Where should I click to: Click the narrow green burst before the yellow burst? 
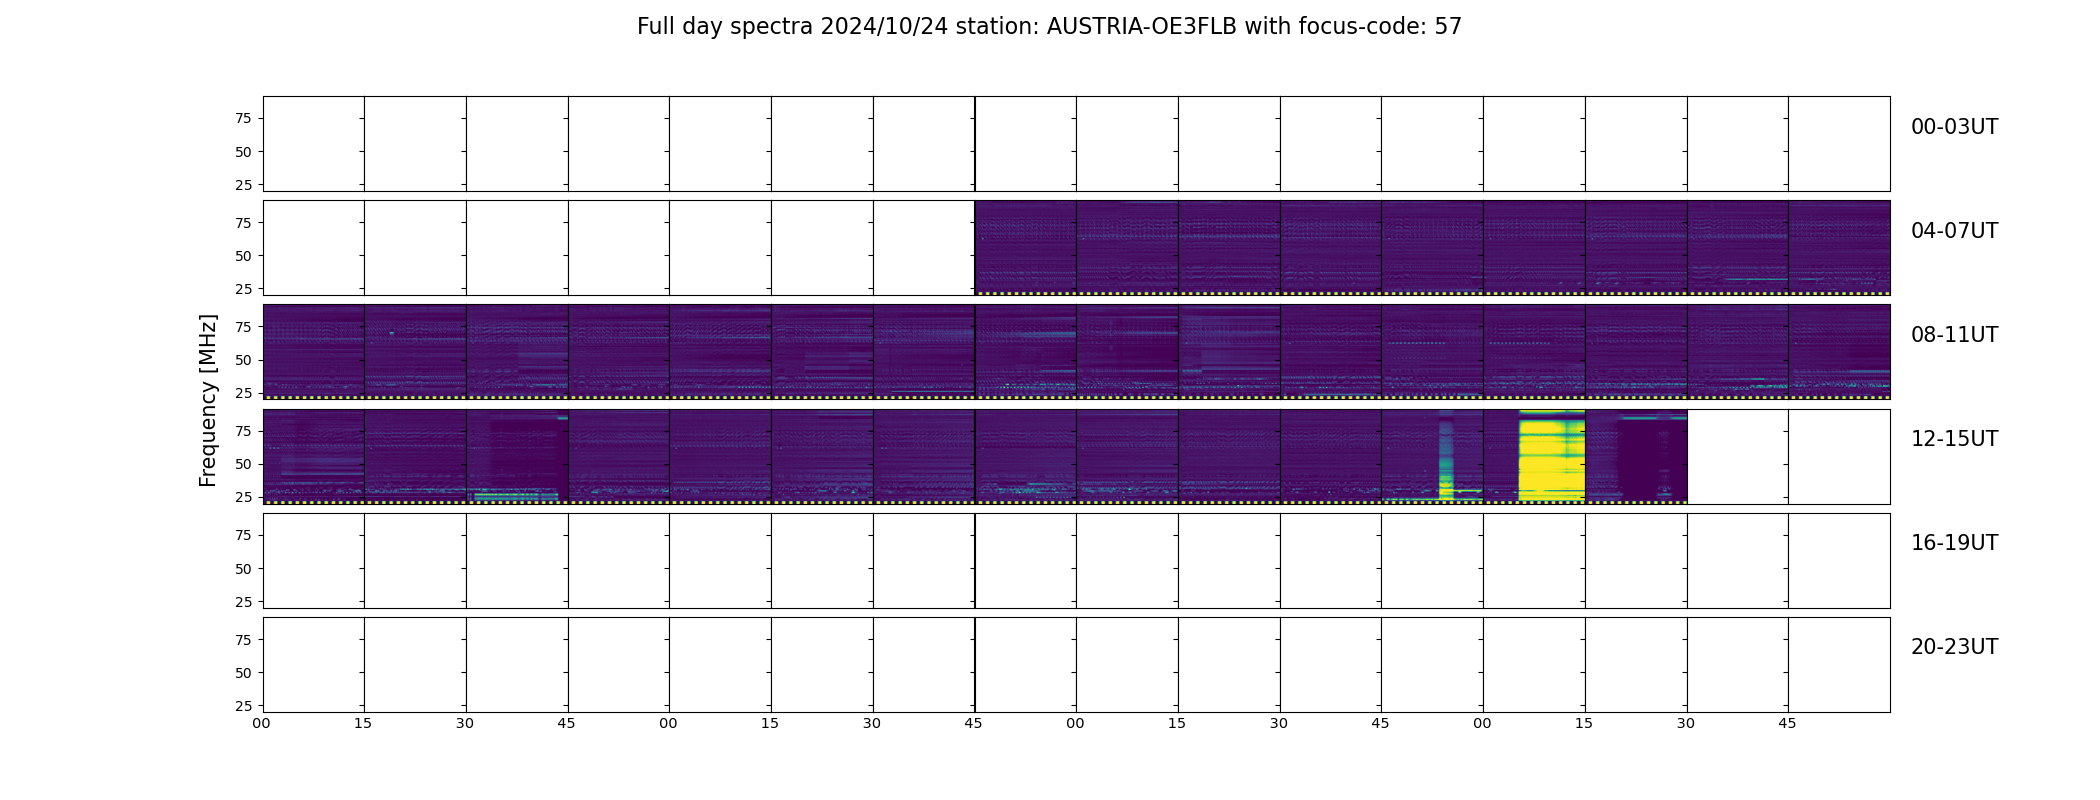tap(1445, 460)
